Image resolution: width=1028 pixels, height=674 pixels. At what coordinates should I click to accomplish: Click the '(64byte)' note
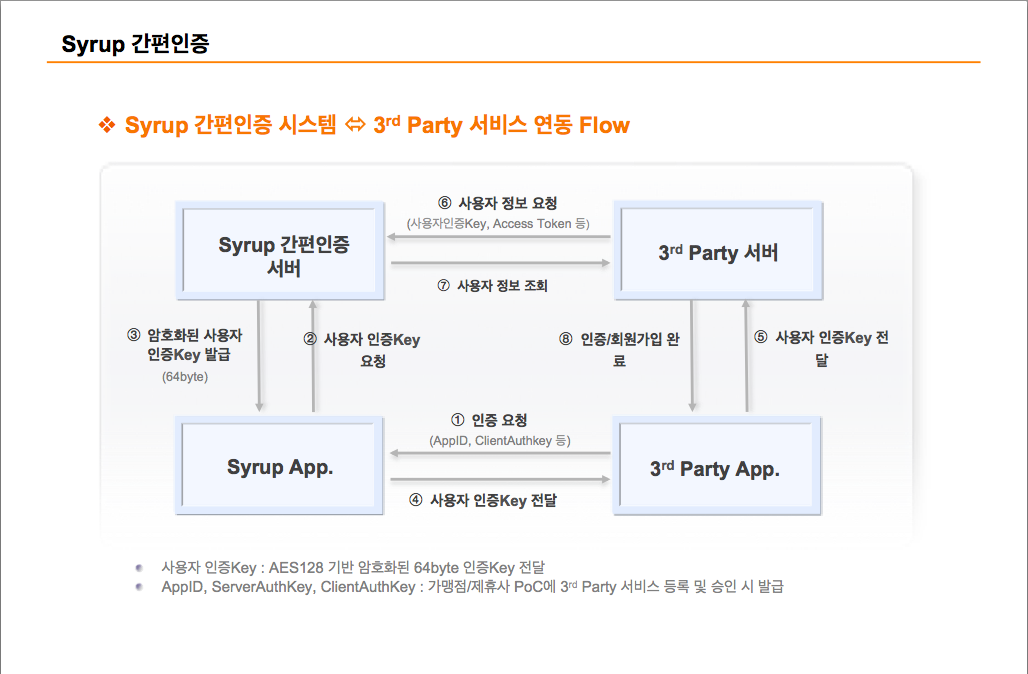click(x=185, y=377)
